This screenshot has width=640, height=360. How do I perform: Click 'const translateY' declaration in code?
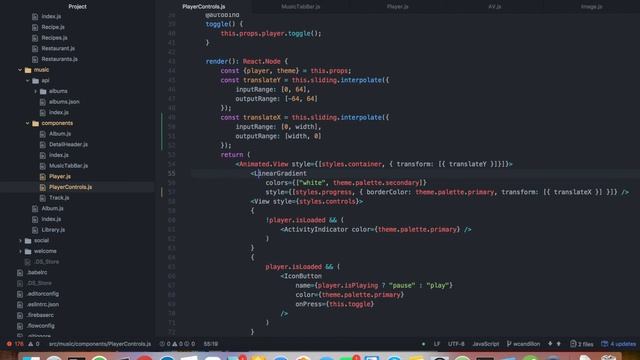pyautogui.click(x=251, y=80)
